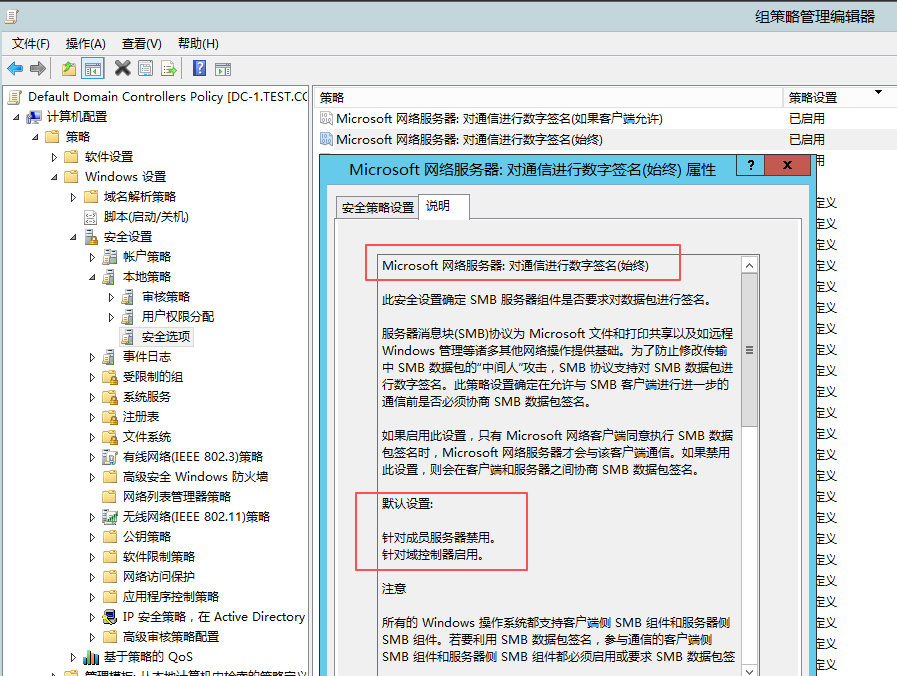Expand the 软件设置 tree node
The width and height of the screenshot is (897, 676).
click(55, 157)
